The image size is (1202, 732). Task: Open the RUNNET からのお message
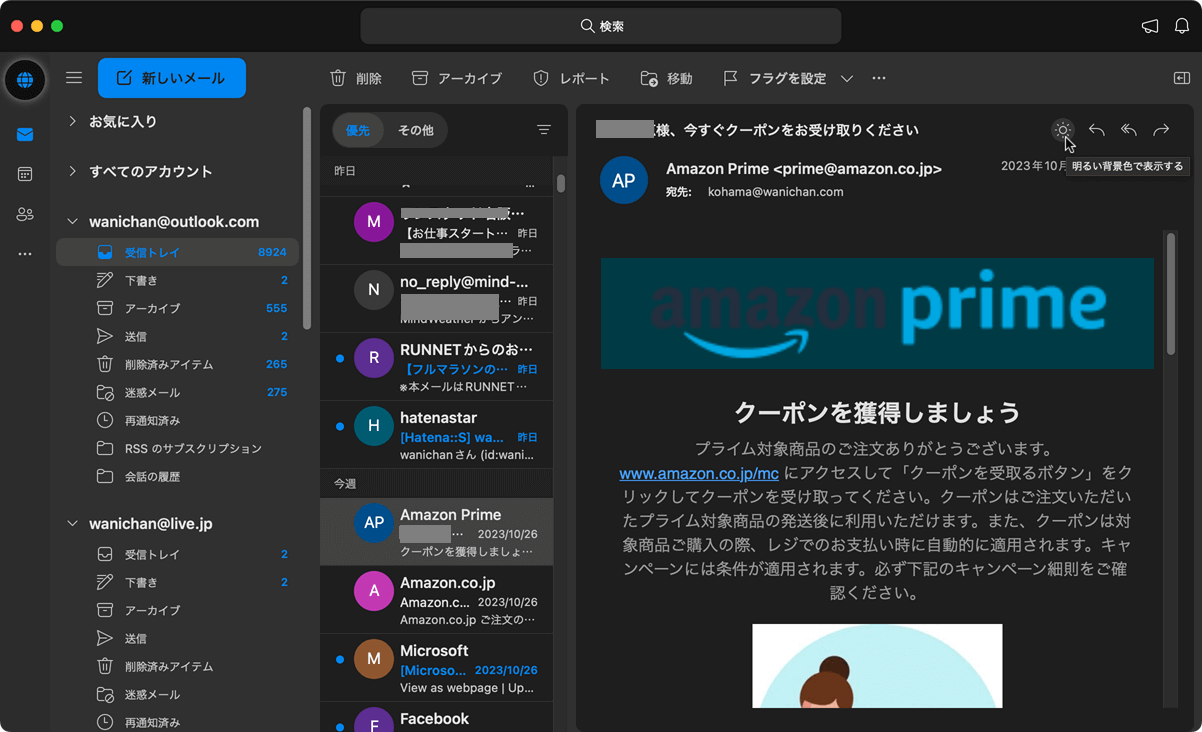click(436, 367)
